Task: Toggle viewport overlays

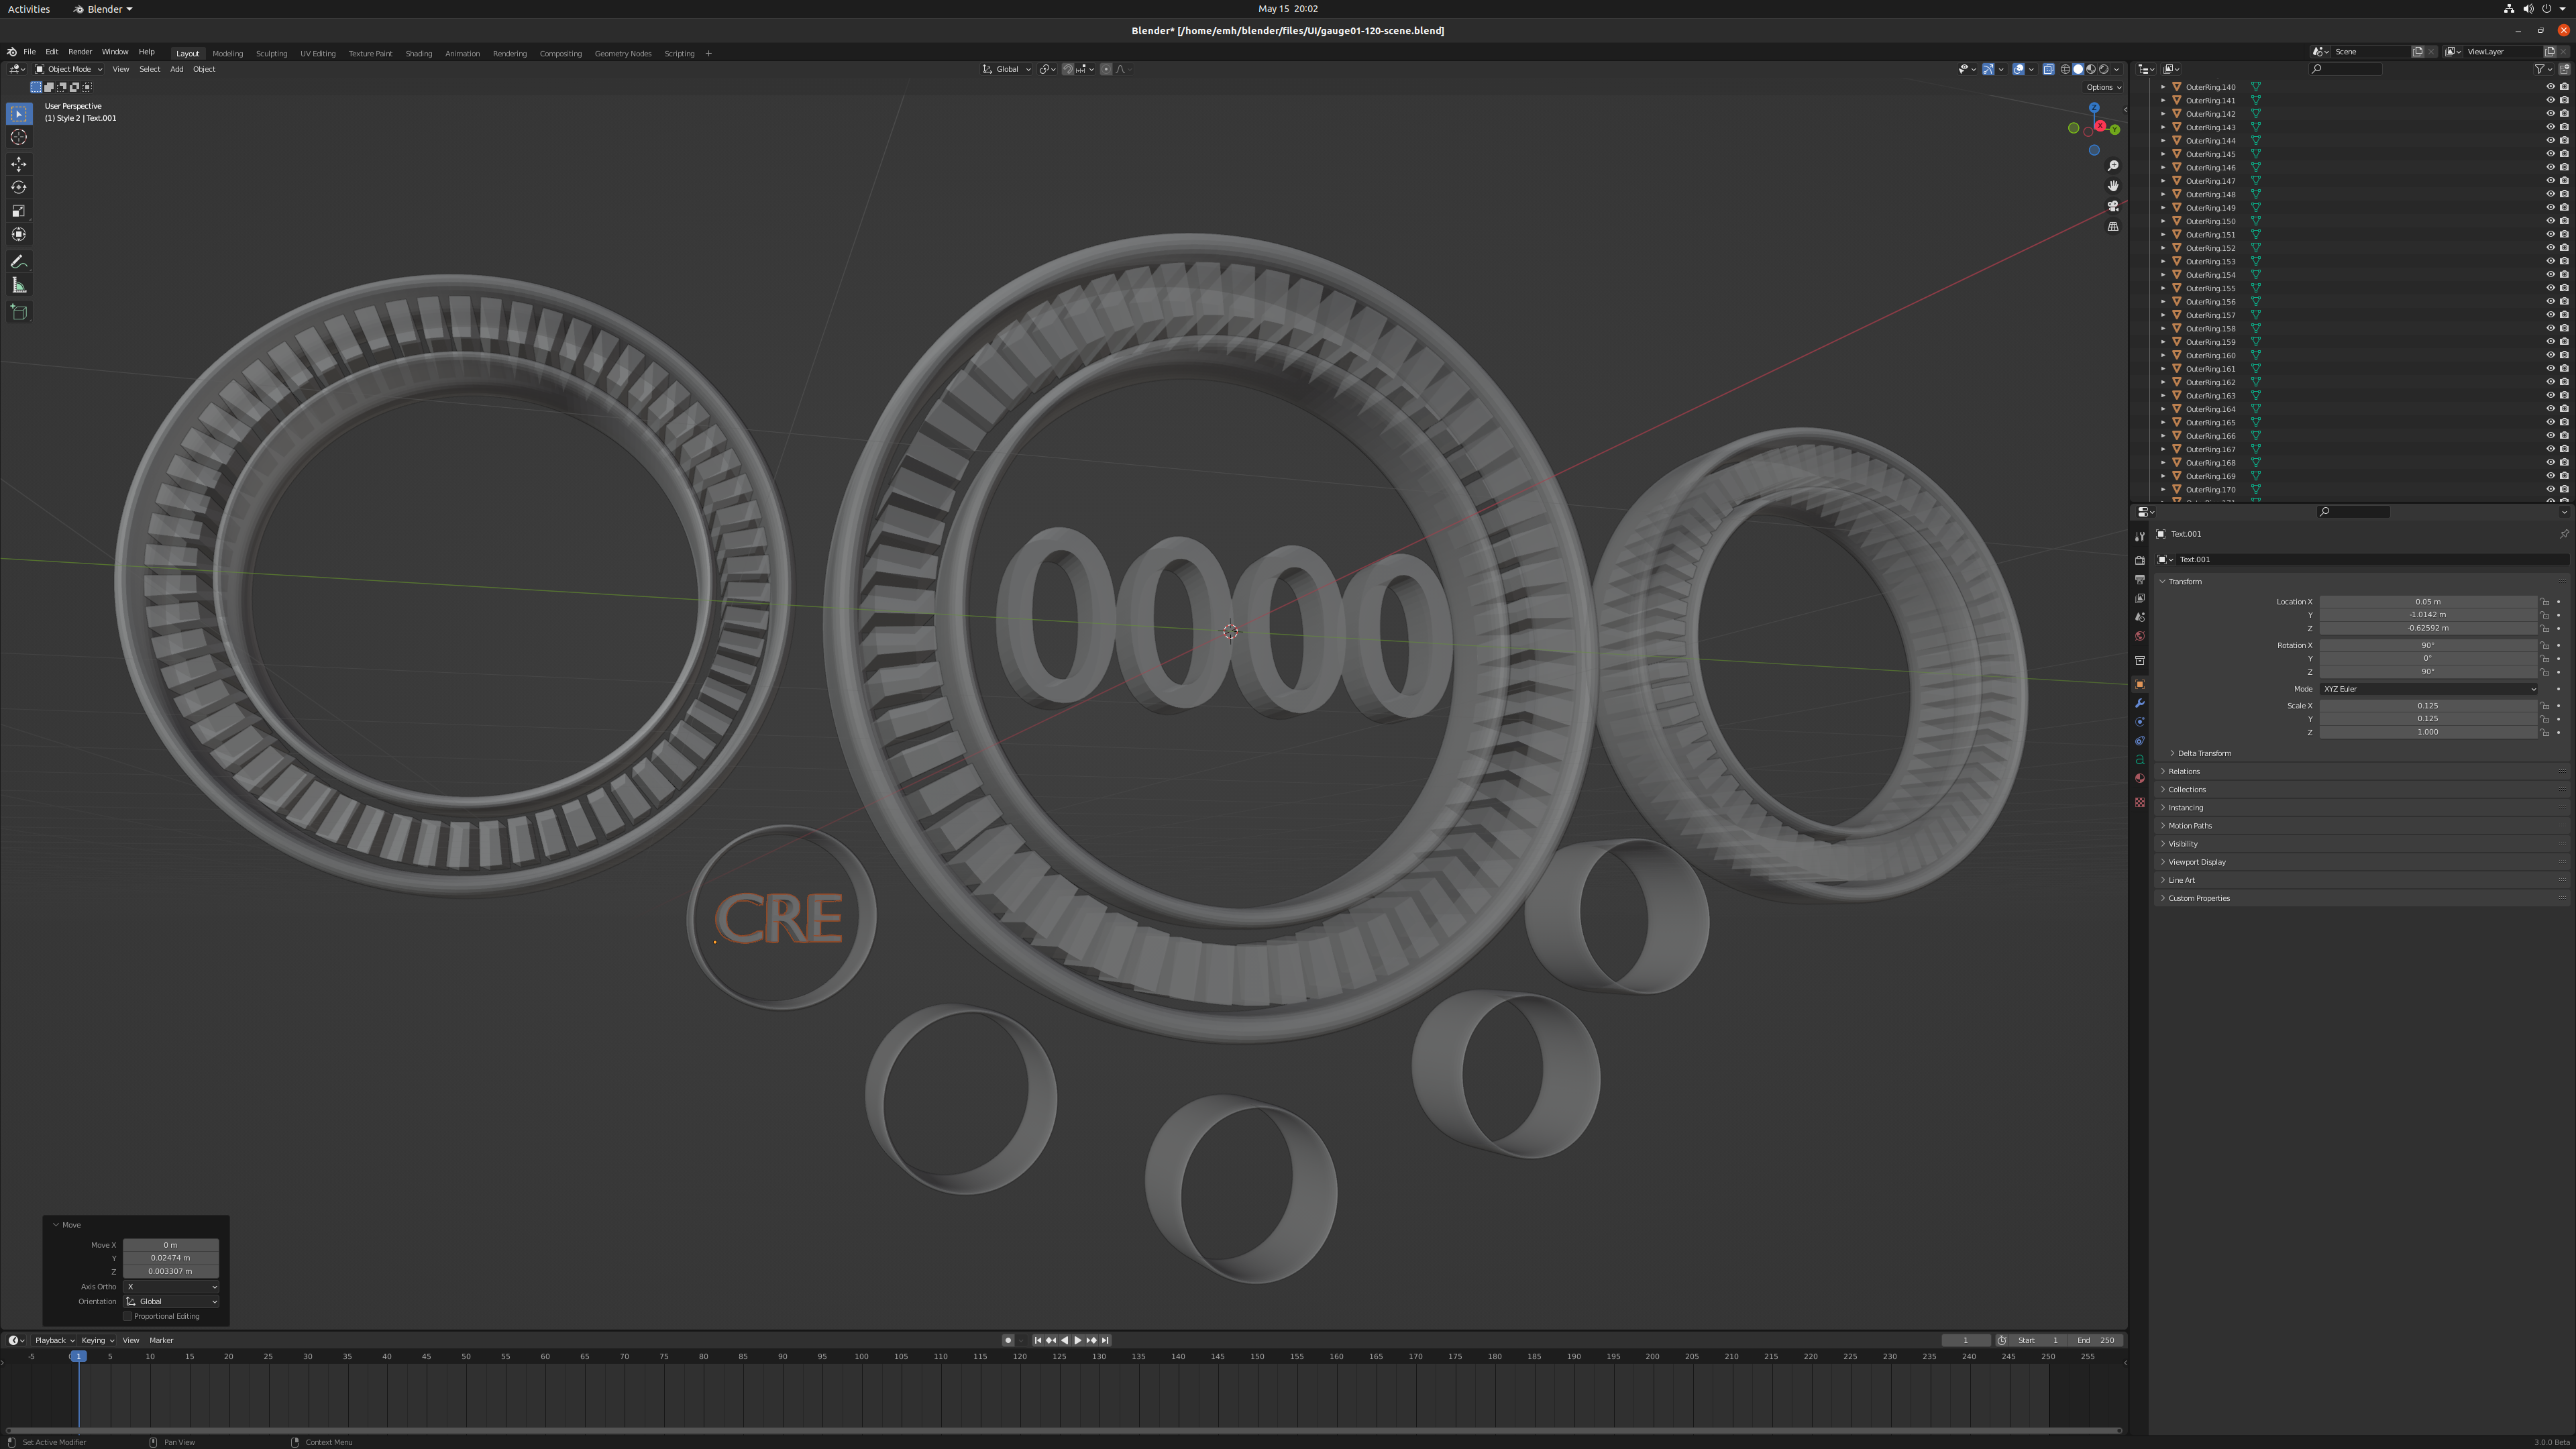Action: 2019,69
